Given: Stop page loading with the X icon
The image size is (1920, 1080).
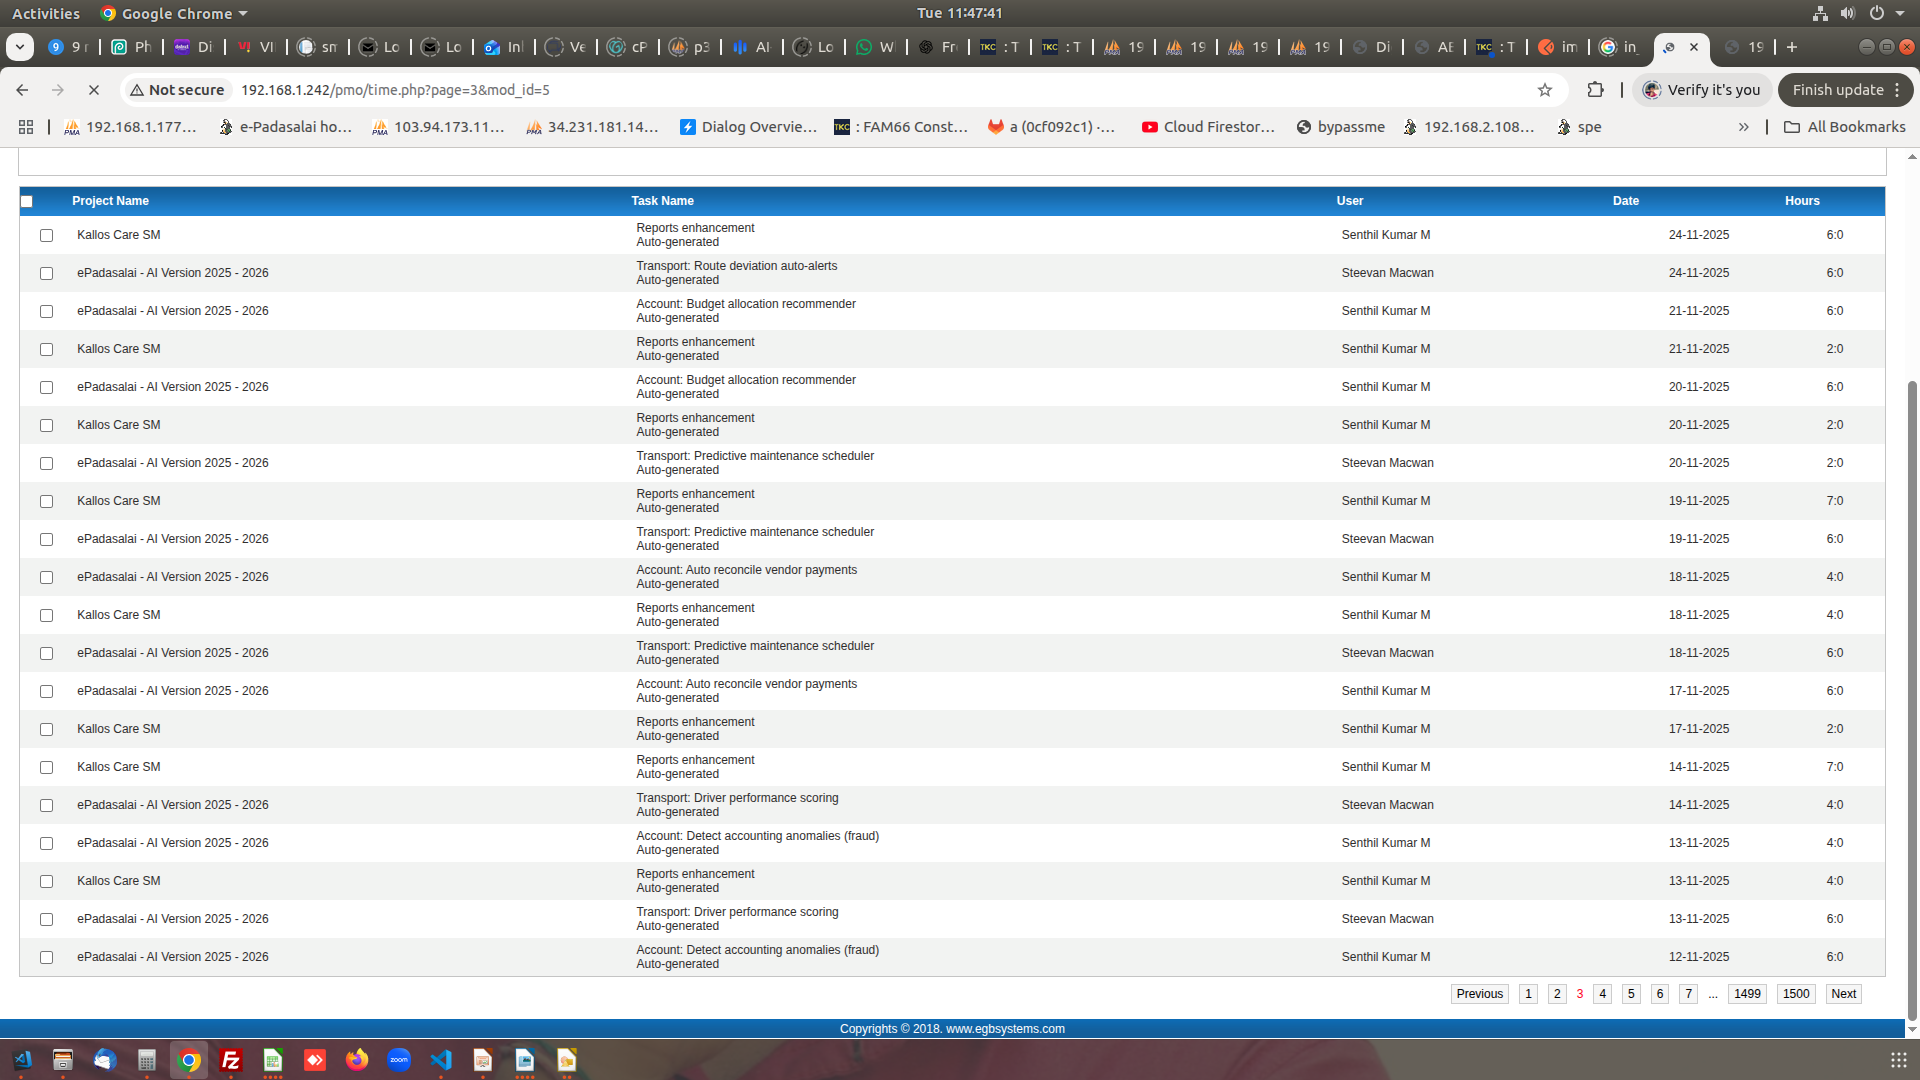Looking at the screenshot, I should [x=94, y=90].
